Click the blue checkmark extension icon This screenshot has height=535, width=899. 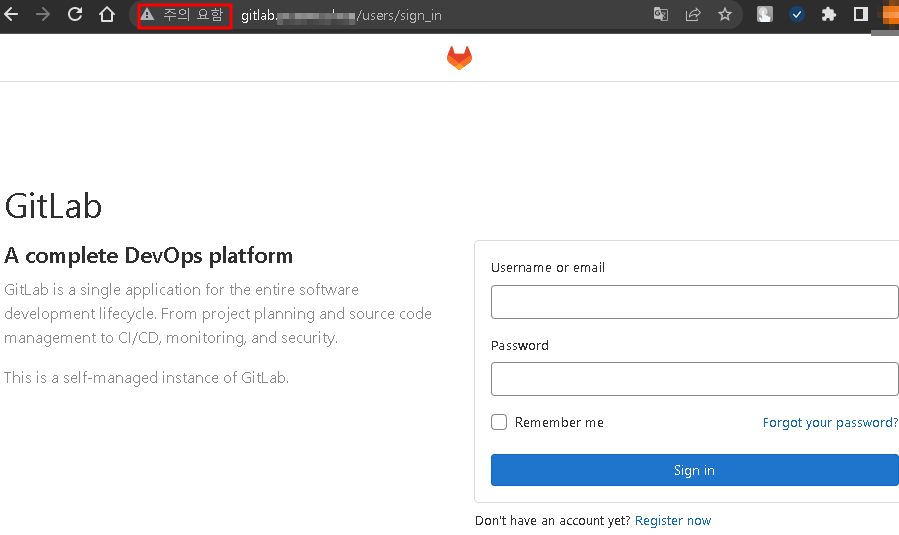point(797,14)
